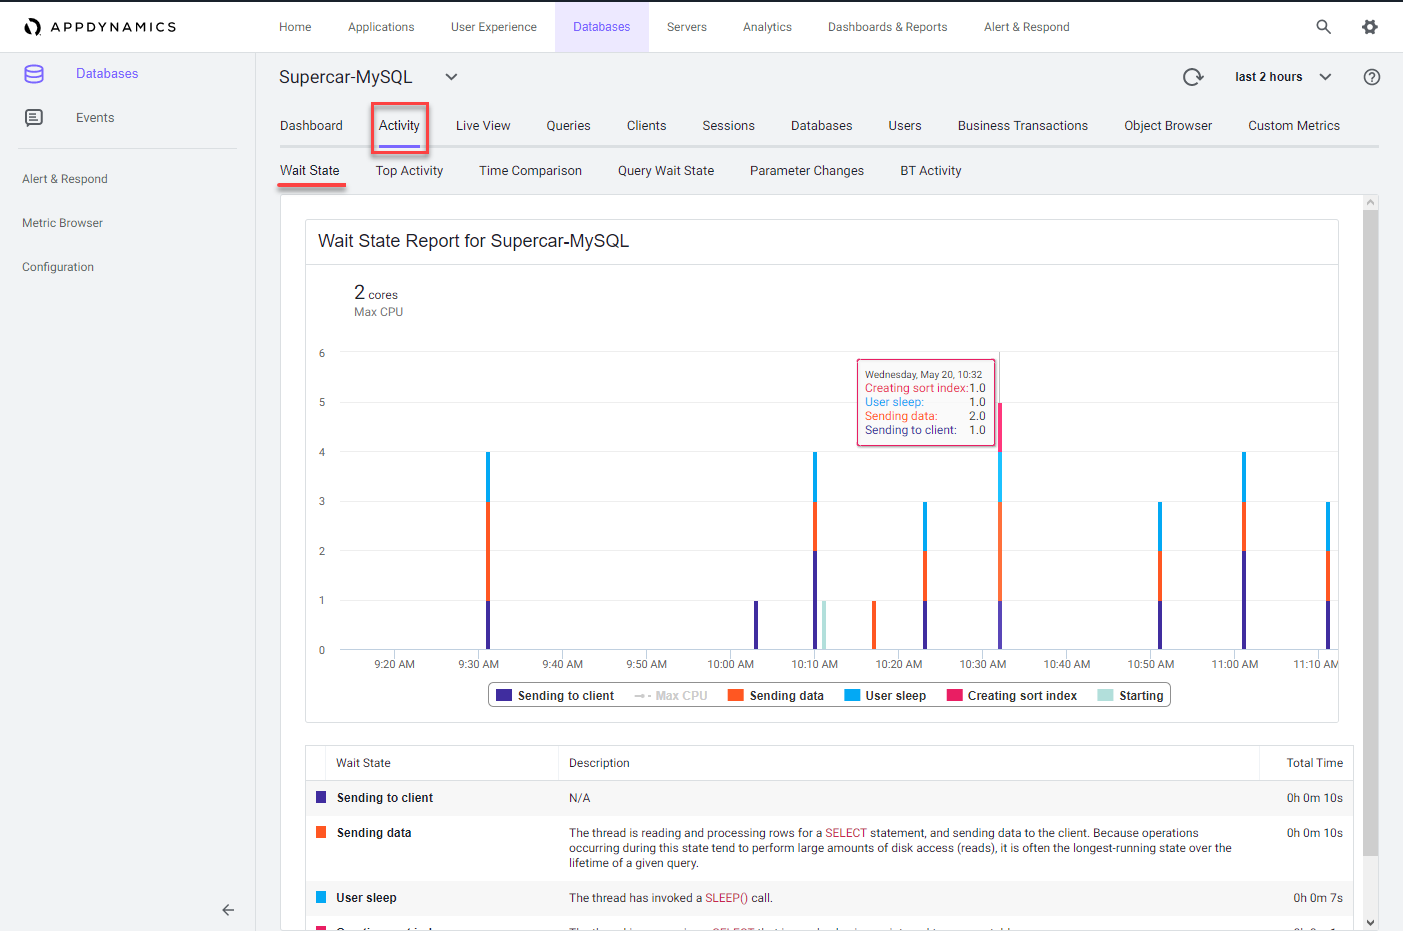Click the AppDynamics logo
Screen dimensions: 1403x931
[100, 27]
